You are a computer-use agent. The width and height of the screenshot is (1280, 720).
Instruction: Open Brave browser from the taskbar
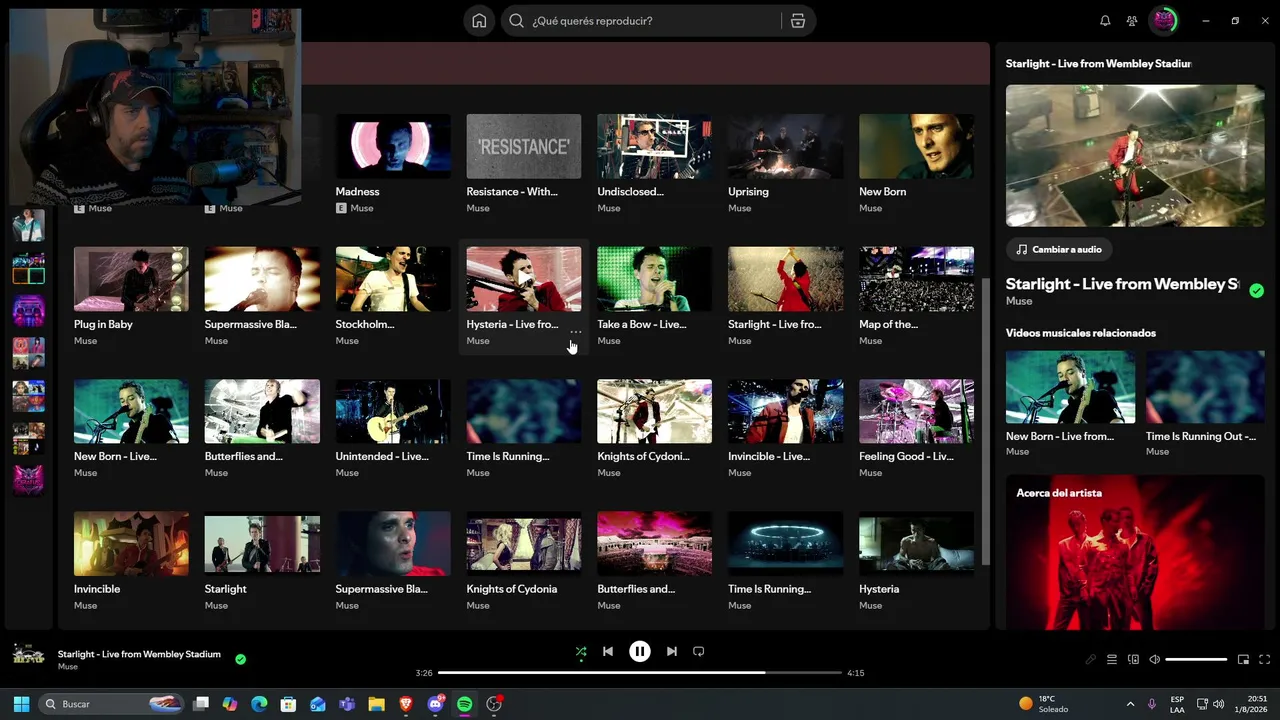(x=406, y=704)
